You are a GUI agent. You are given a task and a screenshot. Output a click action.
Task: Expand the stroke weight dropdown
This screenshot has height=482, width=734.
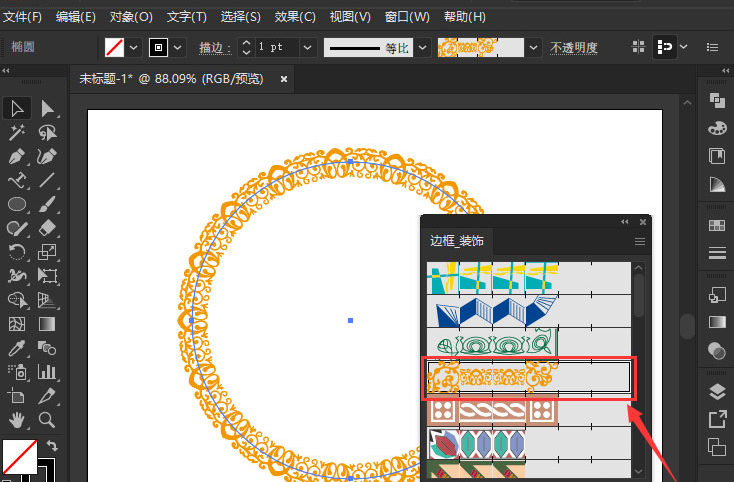click(x=306, y=47)
